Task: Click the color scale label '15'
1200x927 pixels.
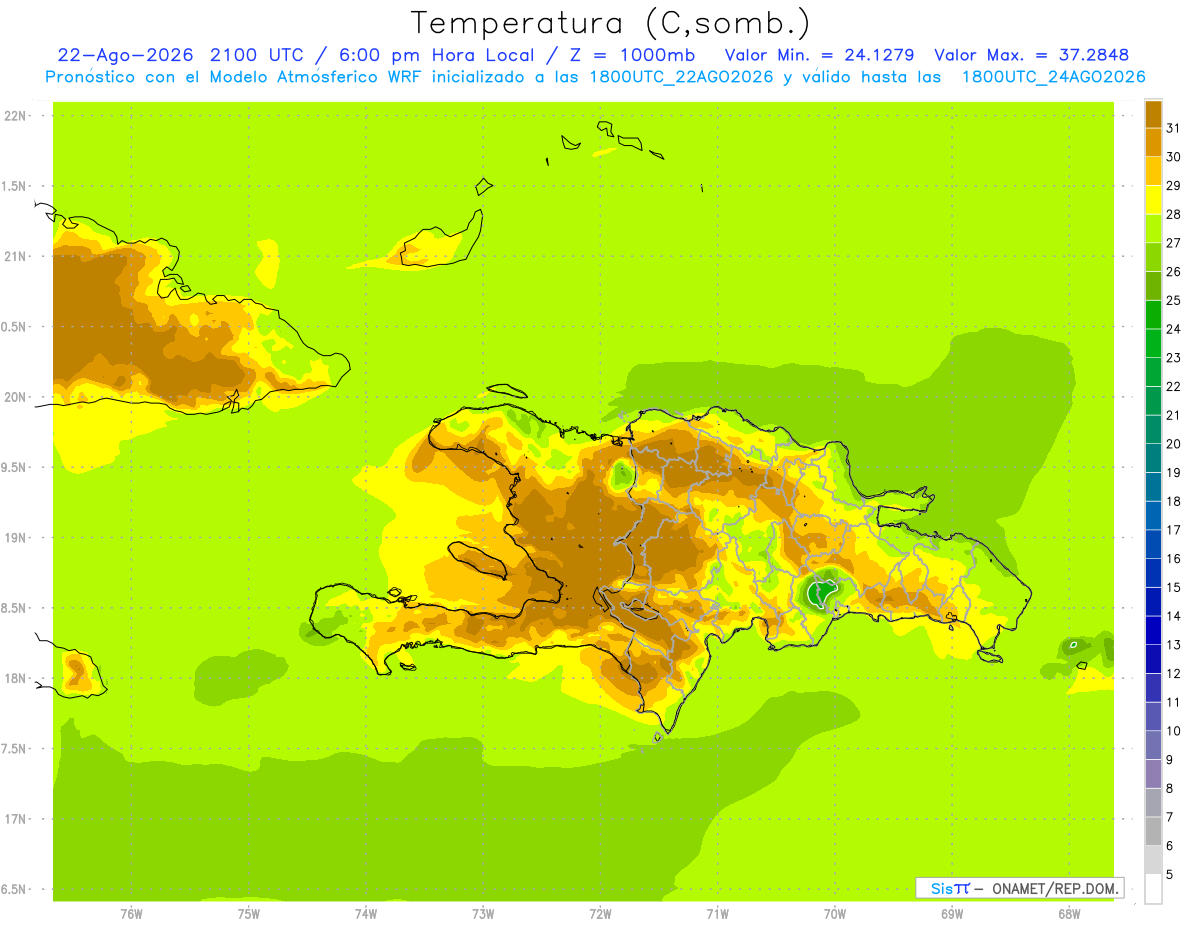Action: tap(1173, 587)
